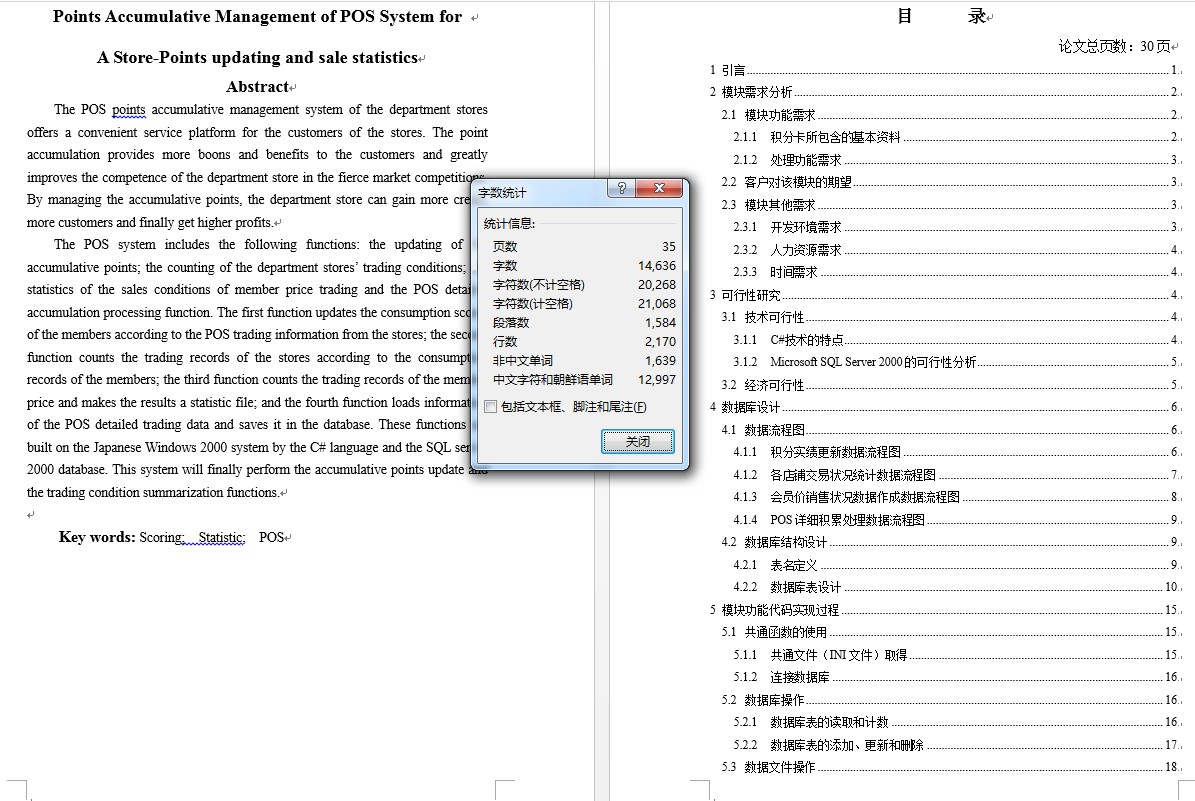
Task: Open TOC entry 3.1.2 Microsoft SQL Server 2000
Action: (x=956, y=362)
